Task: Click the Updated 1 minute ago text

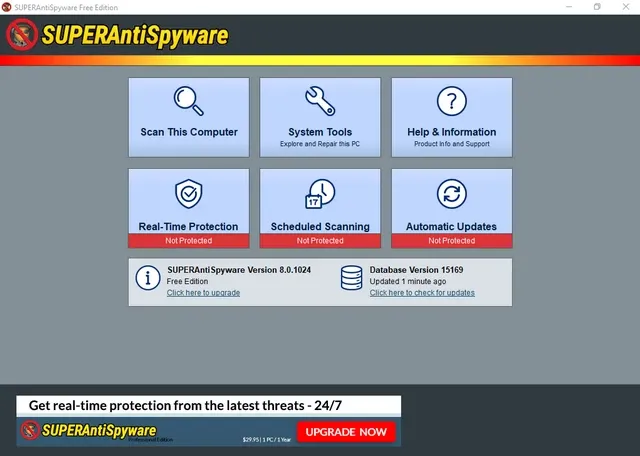Action: (408, 281)
